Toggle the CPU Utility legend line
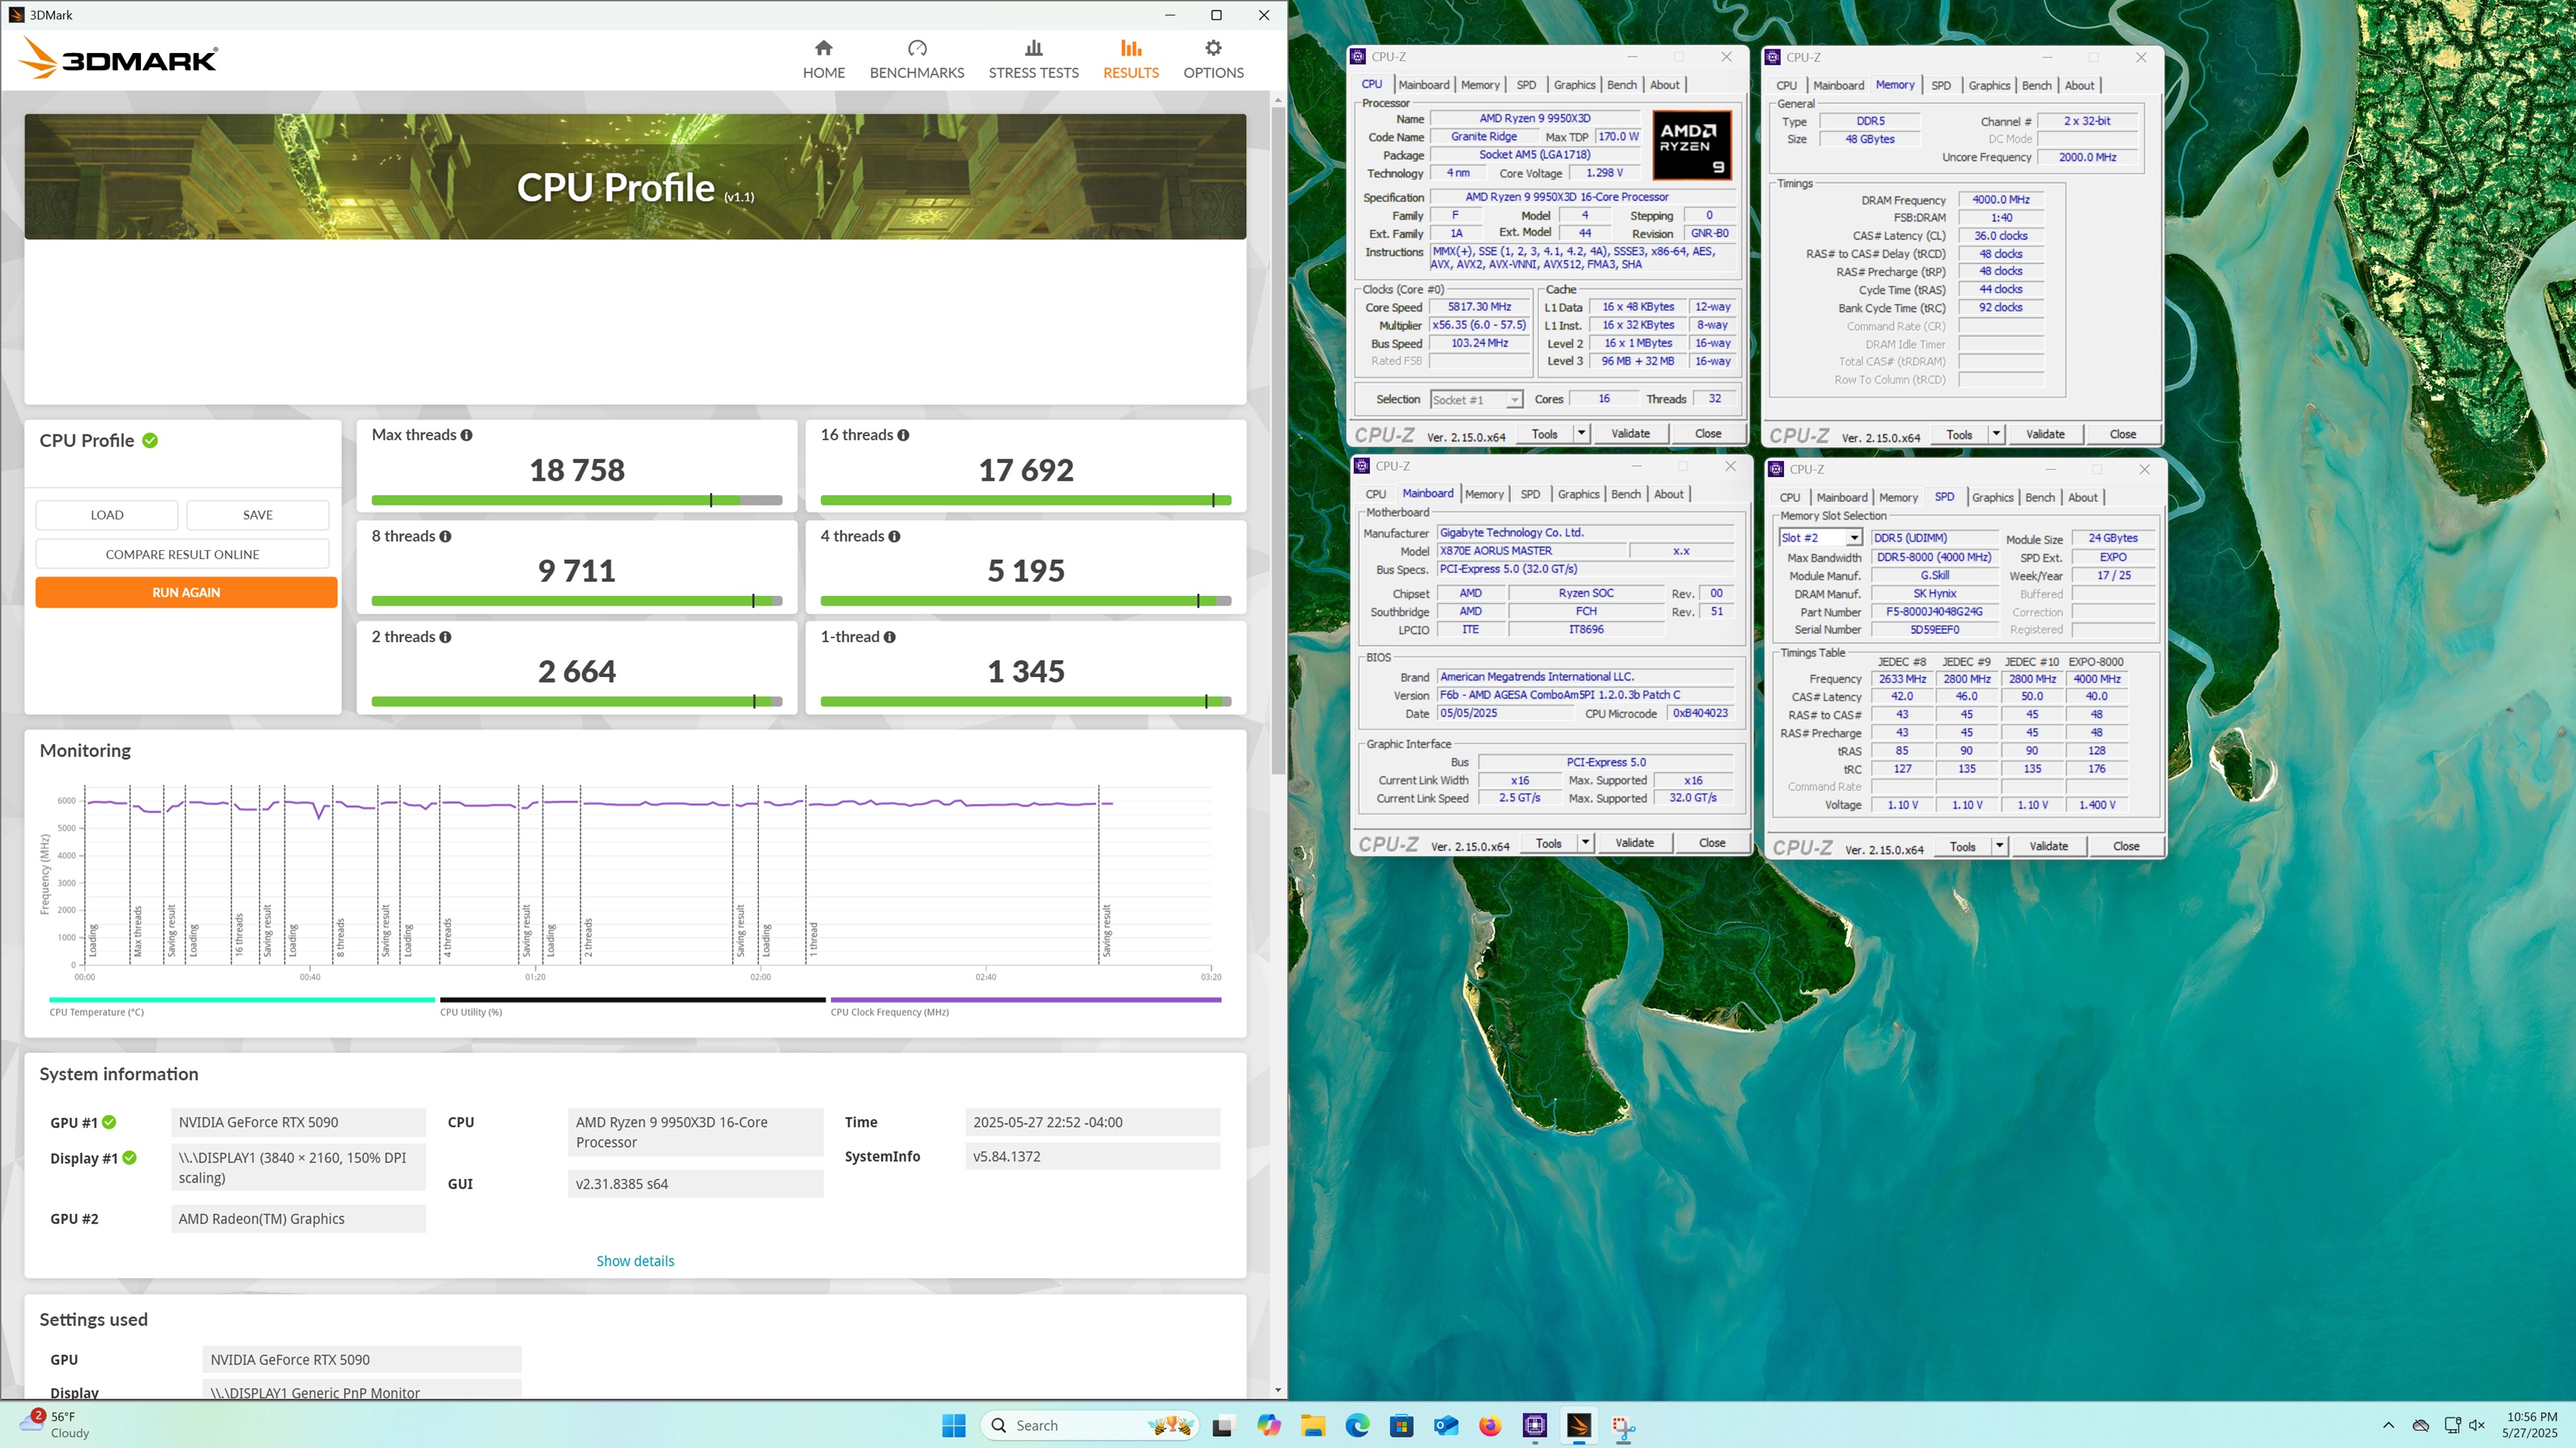This screenshot has height=1448, width=2576. point(633,999)
